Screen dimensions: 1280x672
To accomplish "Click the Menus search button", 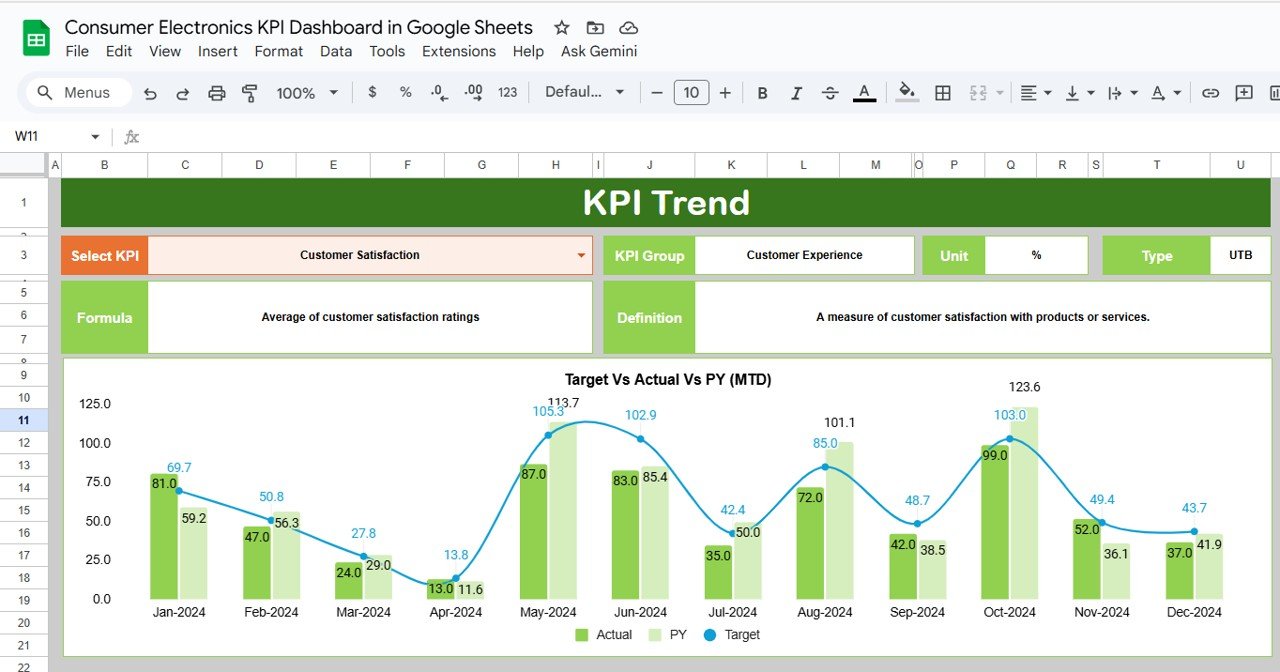I will click(76, 92).
